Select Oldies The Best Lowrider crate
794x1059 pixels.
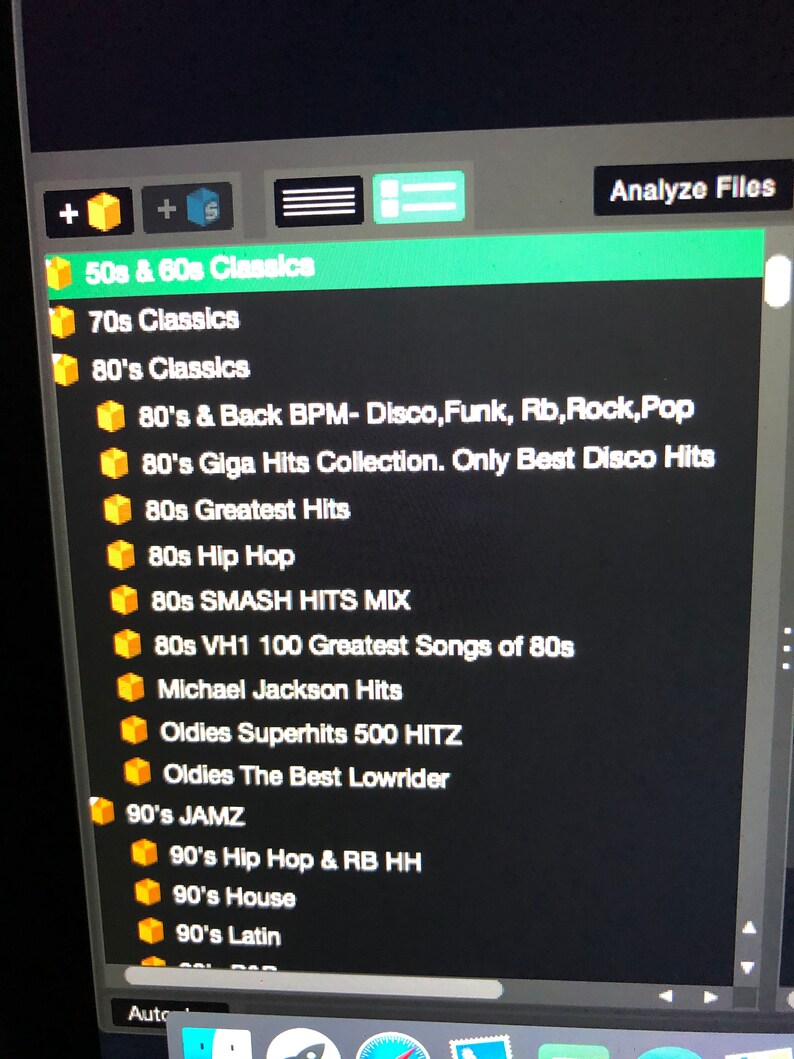306,776
